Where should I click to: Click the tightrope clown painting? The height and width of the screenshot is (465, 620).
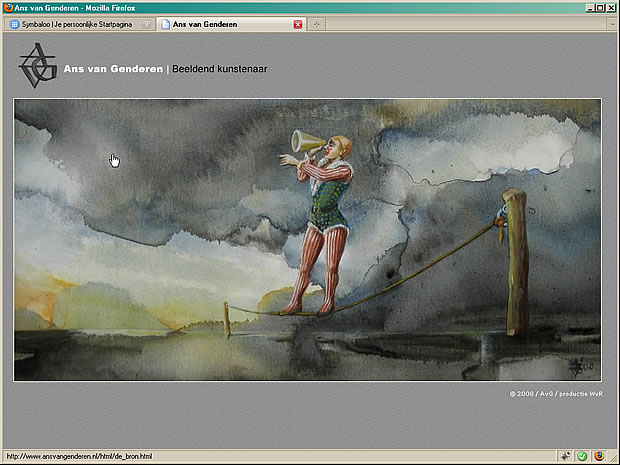[x=308, y=240]
